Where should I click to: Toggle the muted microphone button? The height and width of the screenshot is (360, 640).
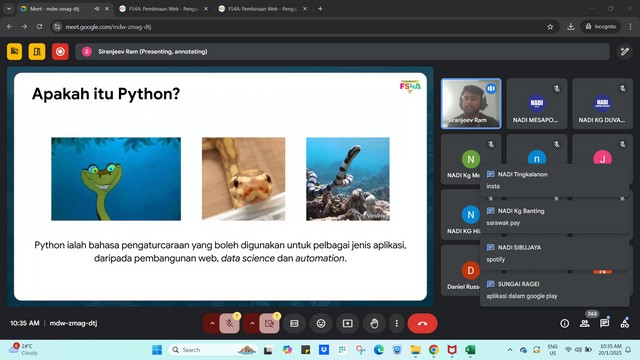[x=229, y=324]
